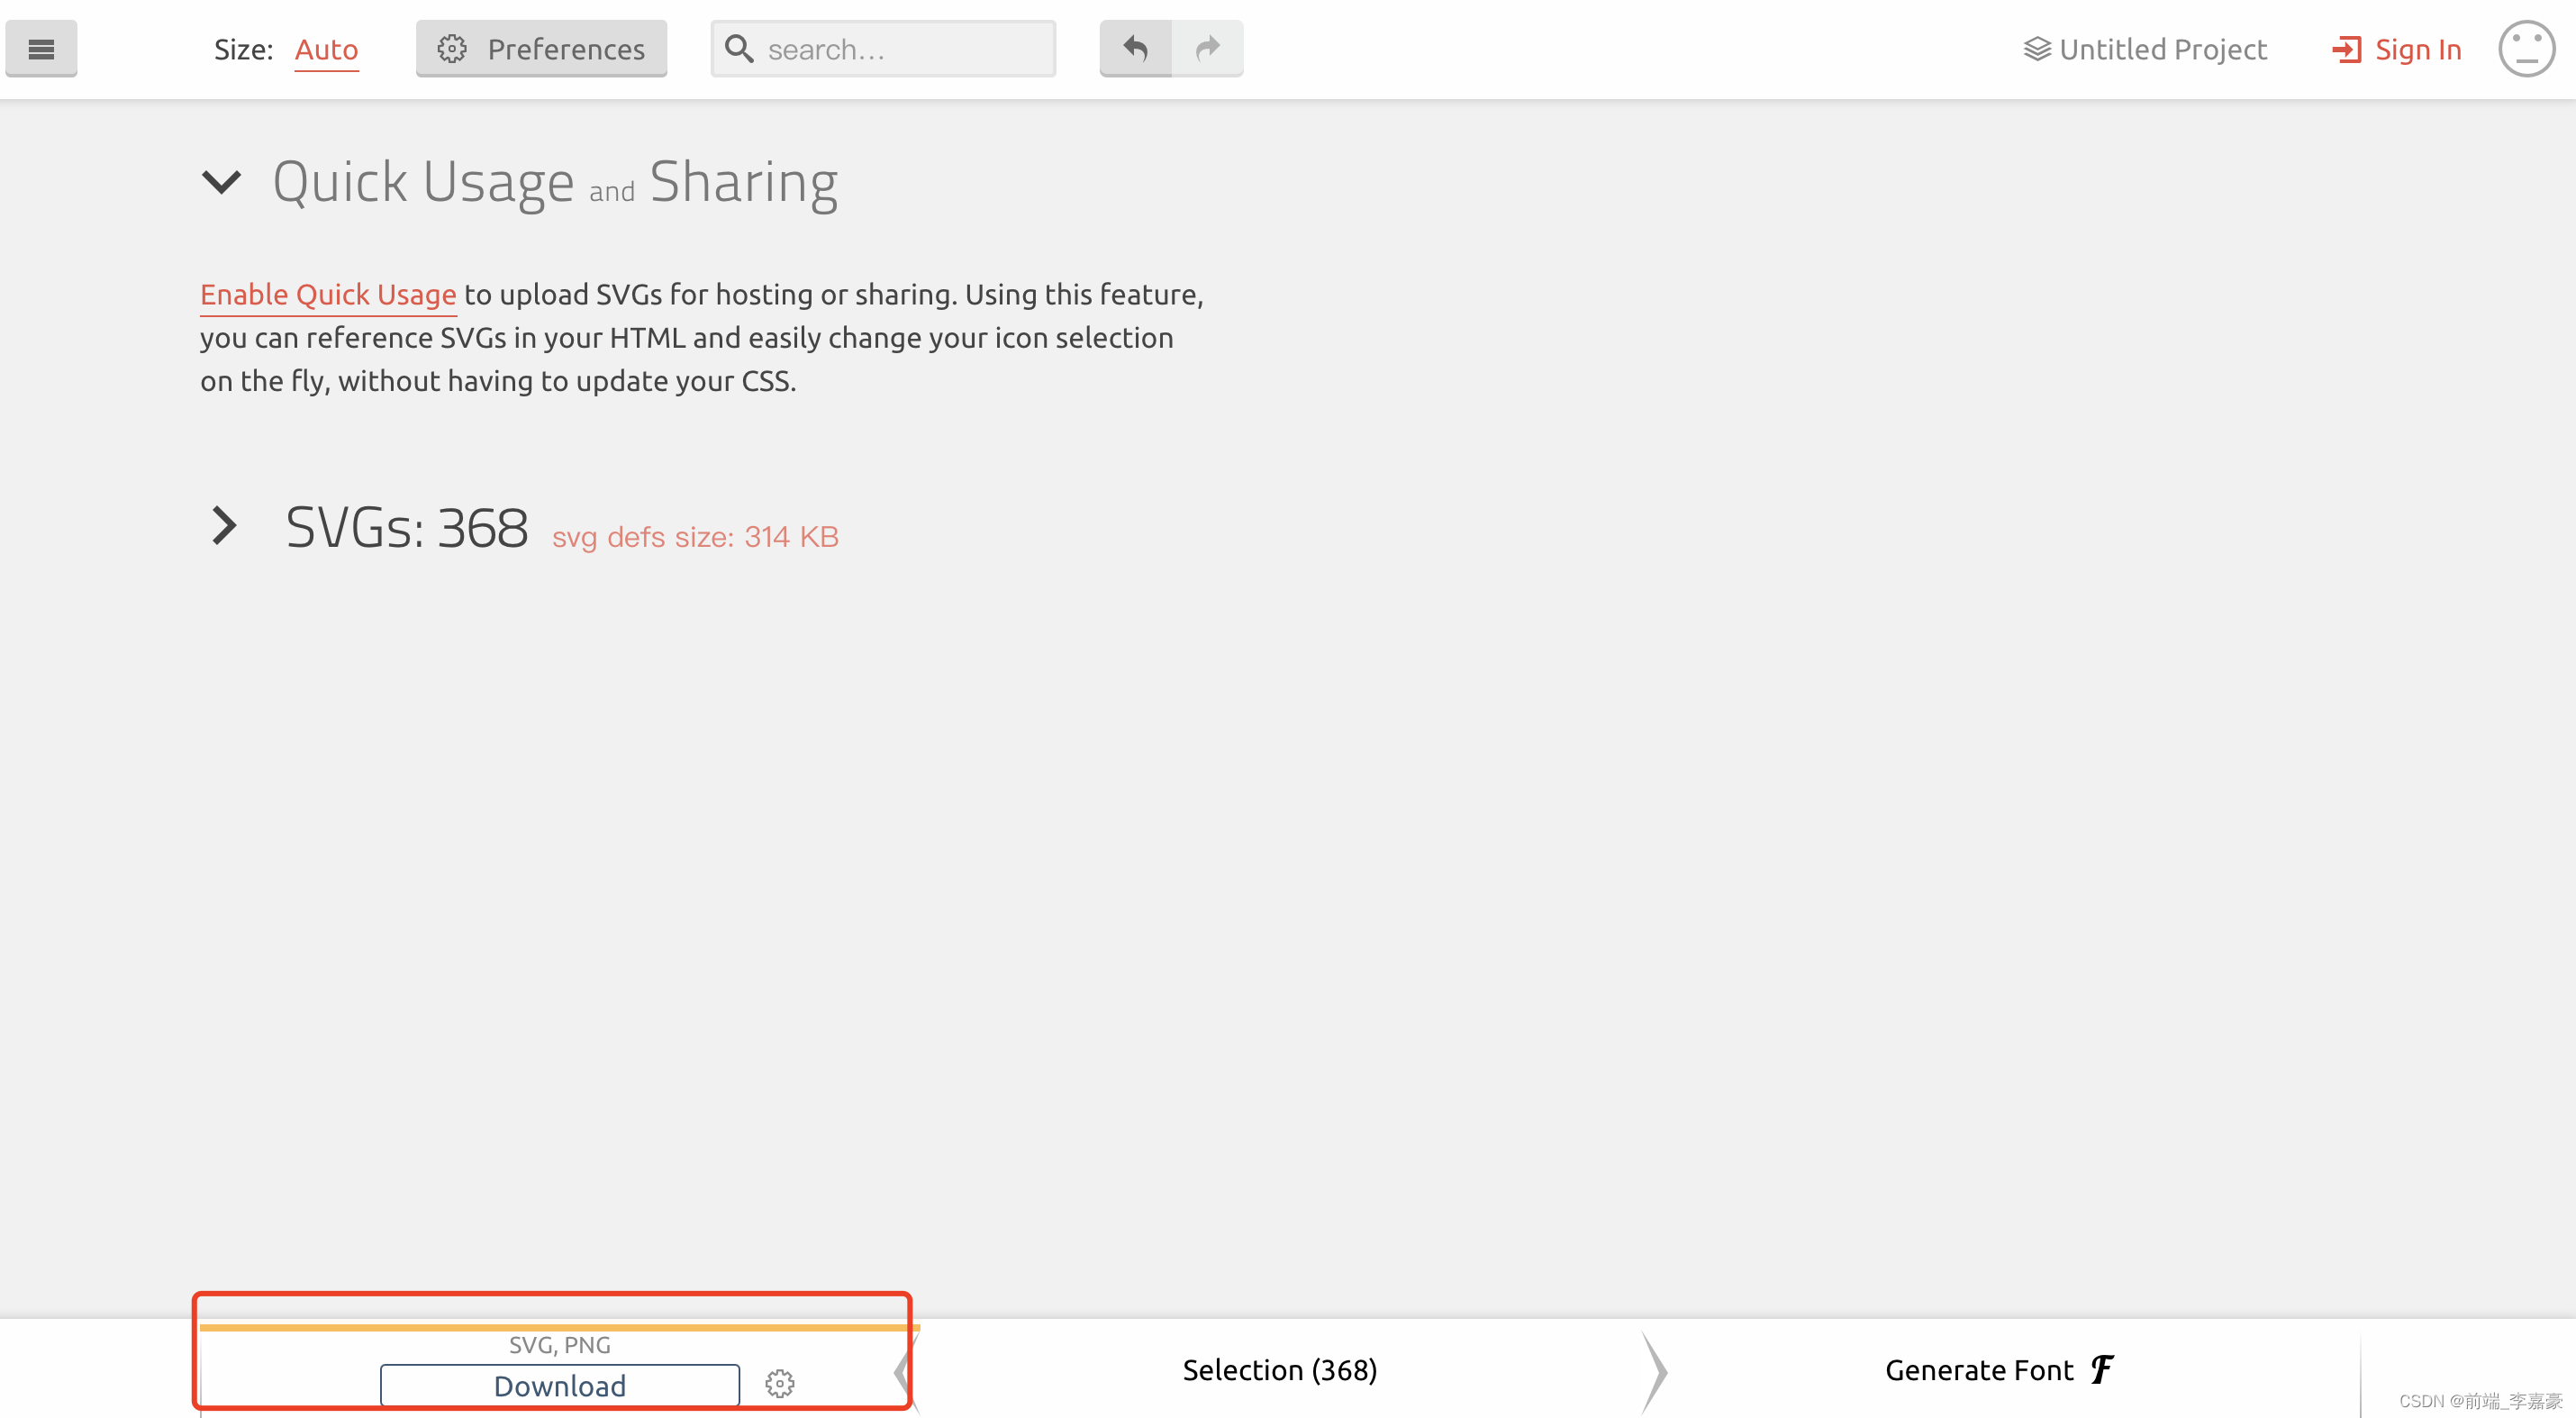Collapse Quick Usage and Sharing section
Viewport: 2576px width, 1418px height.
(221, 182)
